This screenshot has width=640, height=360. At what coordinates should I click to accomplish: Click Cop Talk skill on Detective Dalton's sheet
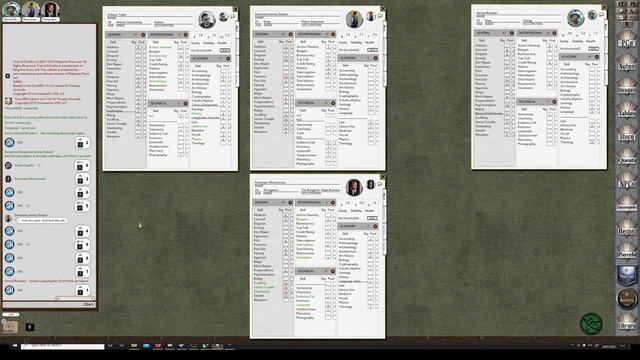coord(303,60)
